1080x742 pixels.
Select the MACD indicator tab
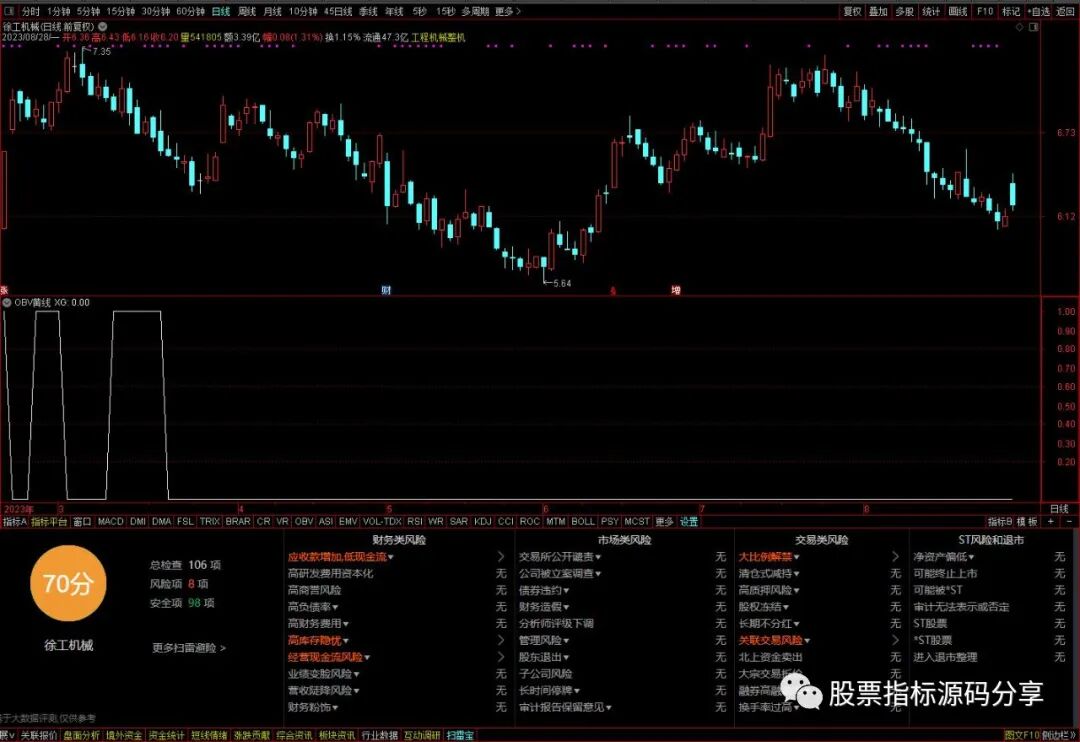click(x=110, y=522)
